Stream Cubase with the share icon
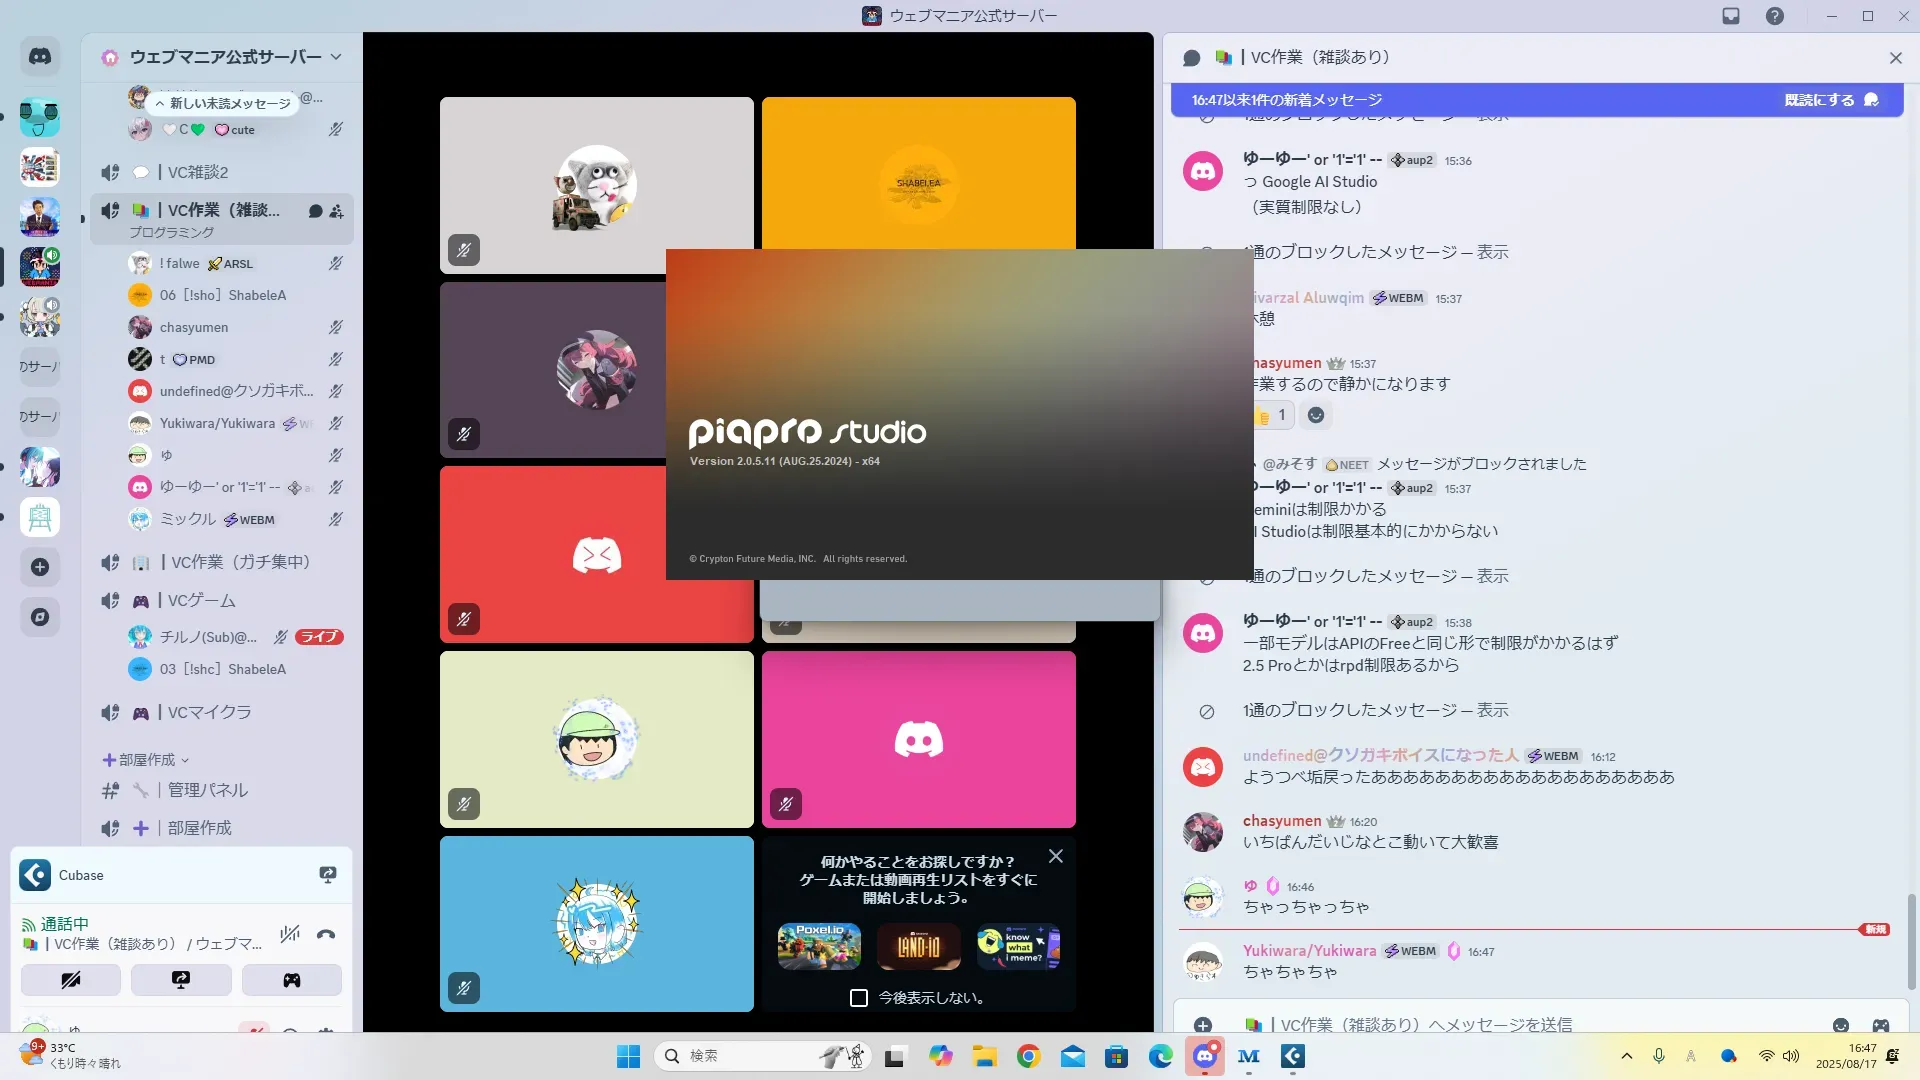The width and height of the screenshot is (1920, 1080). (327, 875)
